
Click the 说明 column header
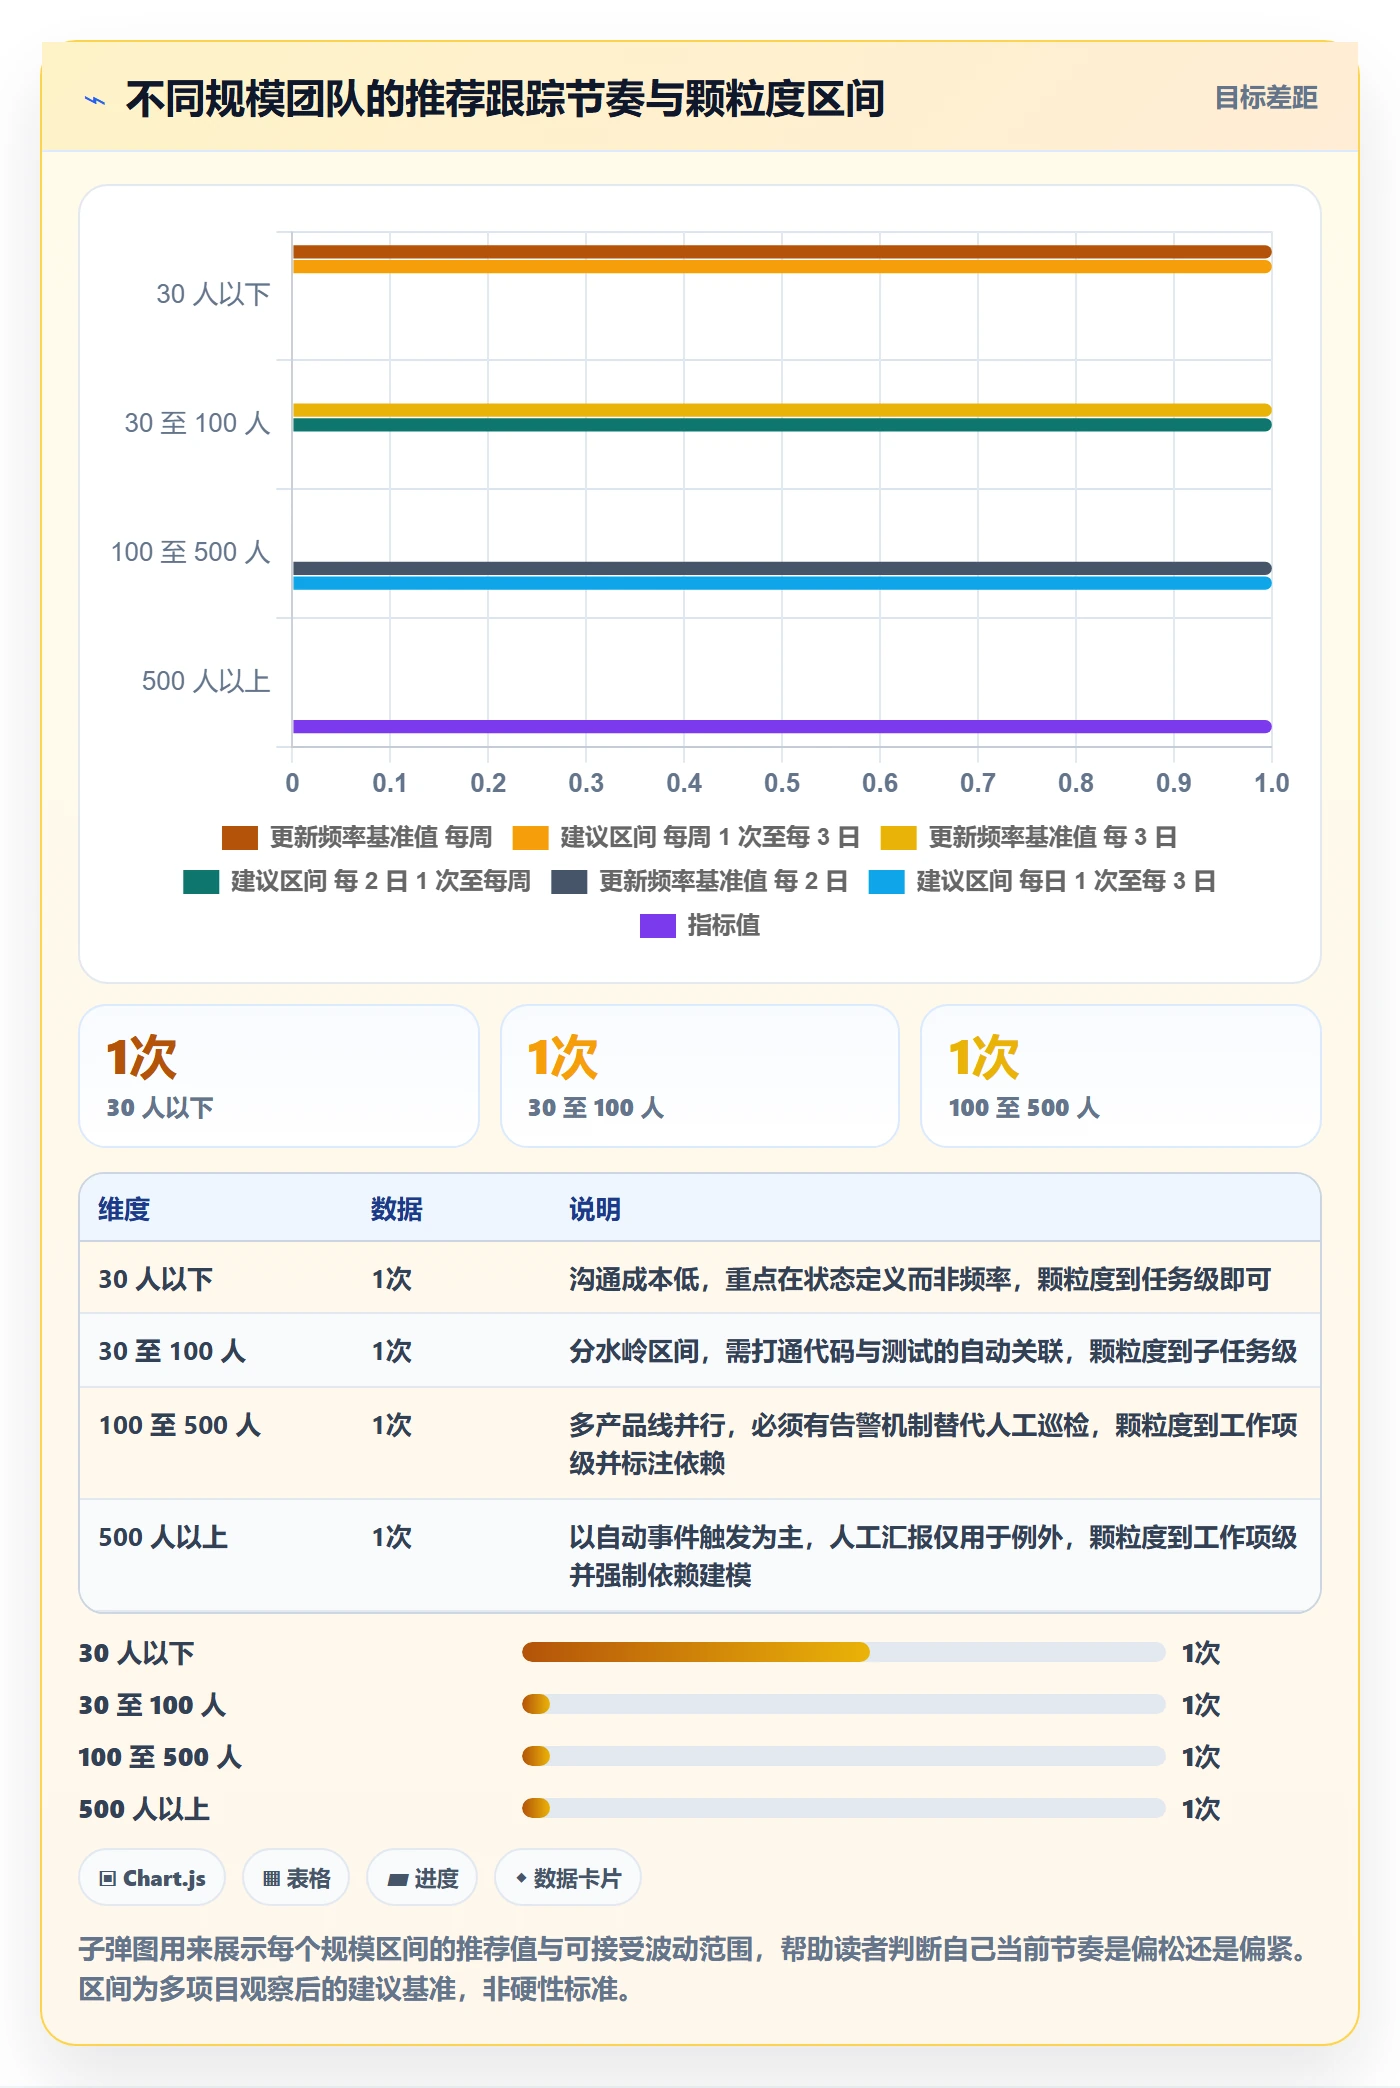595,1209
